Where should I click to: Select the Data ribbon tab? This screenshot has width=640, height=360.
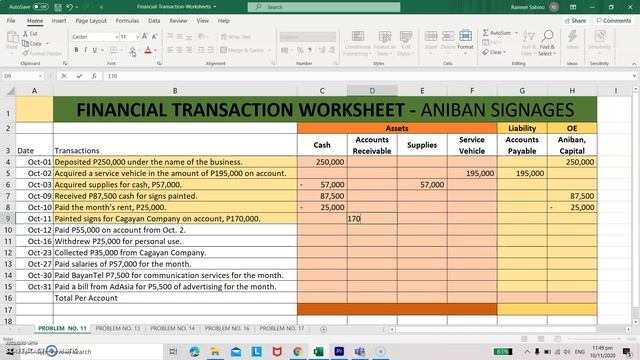click(x=154, y=20)
